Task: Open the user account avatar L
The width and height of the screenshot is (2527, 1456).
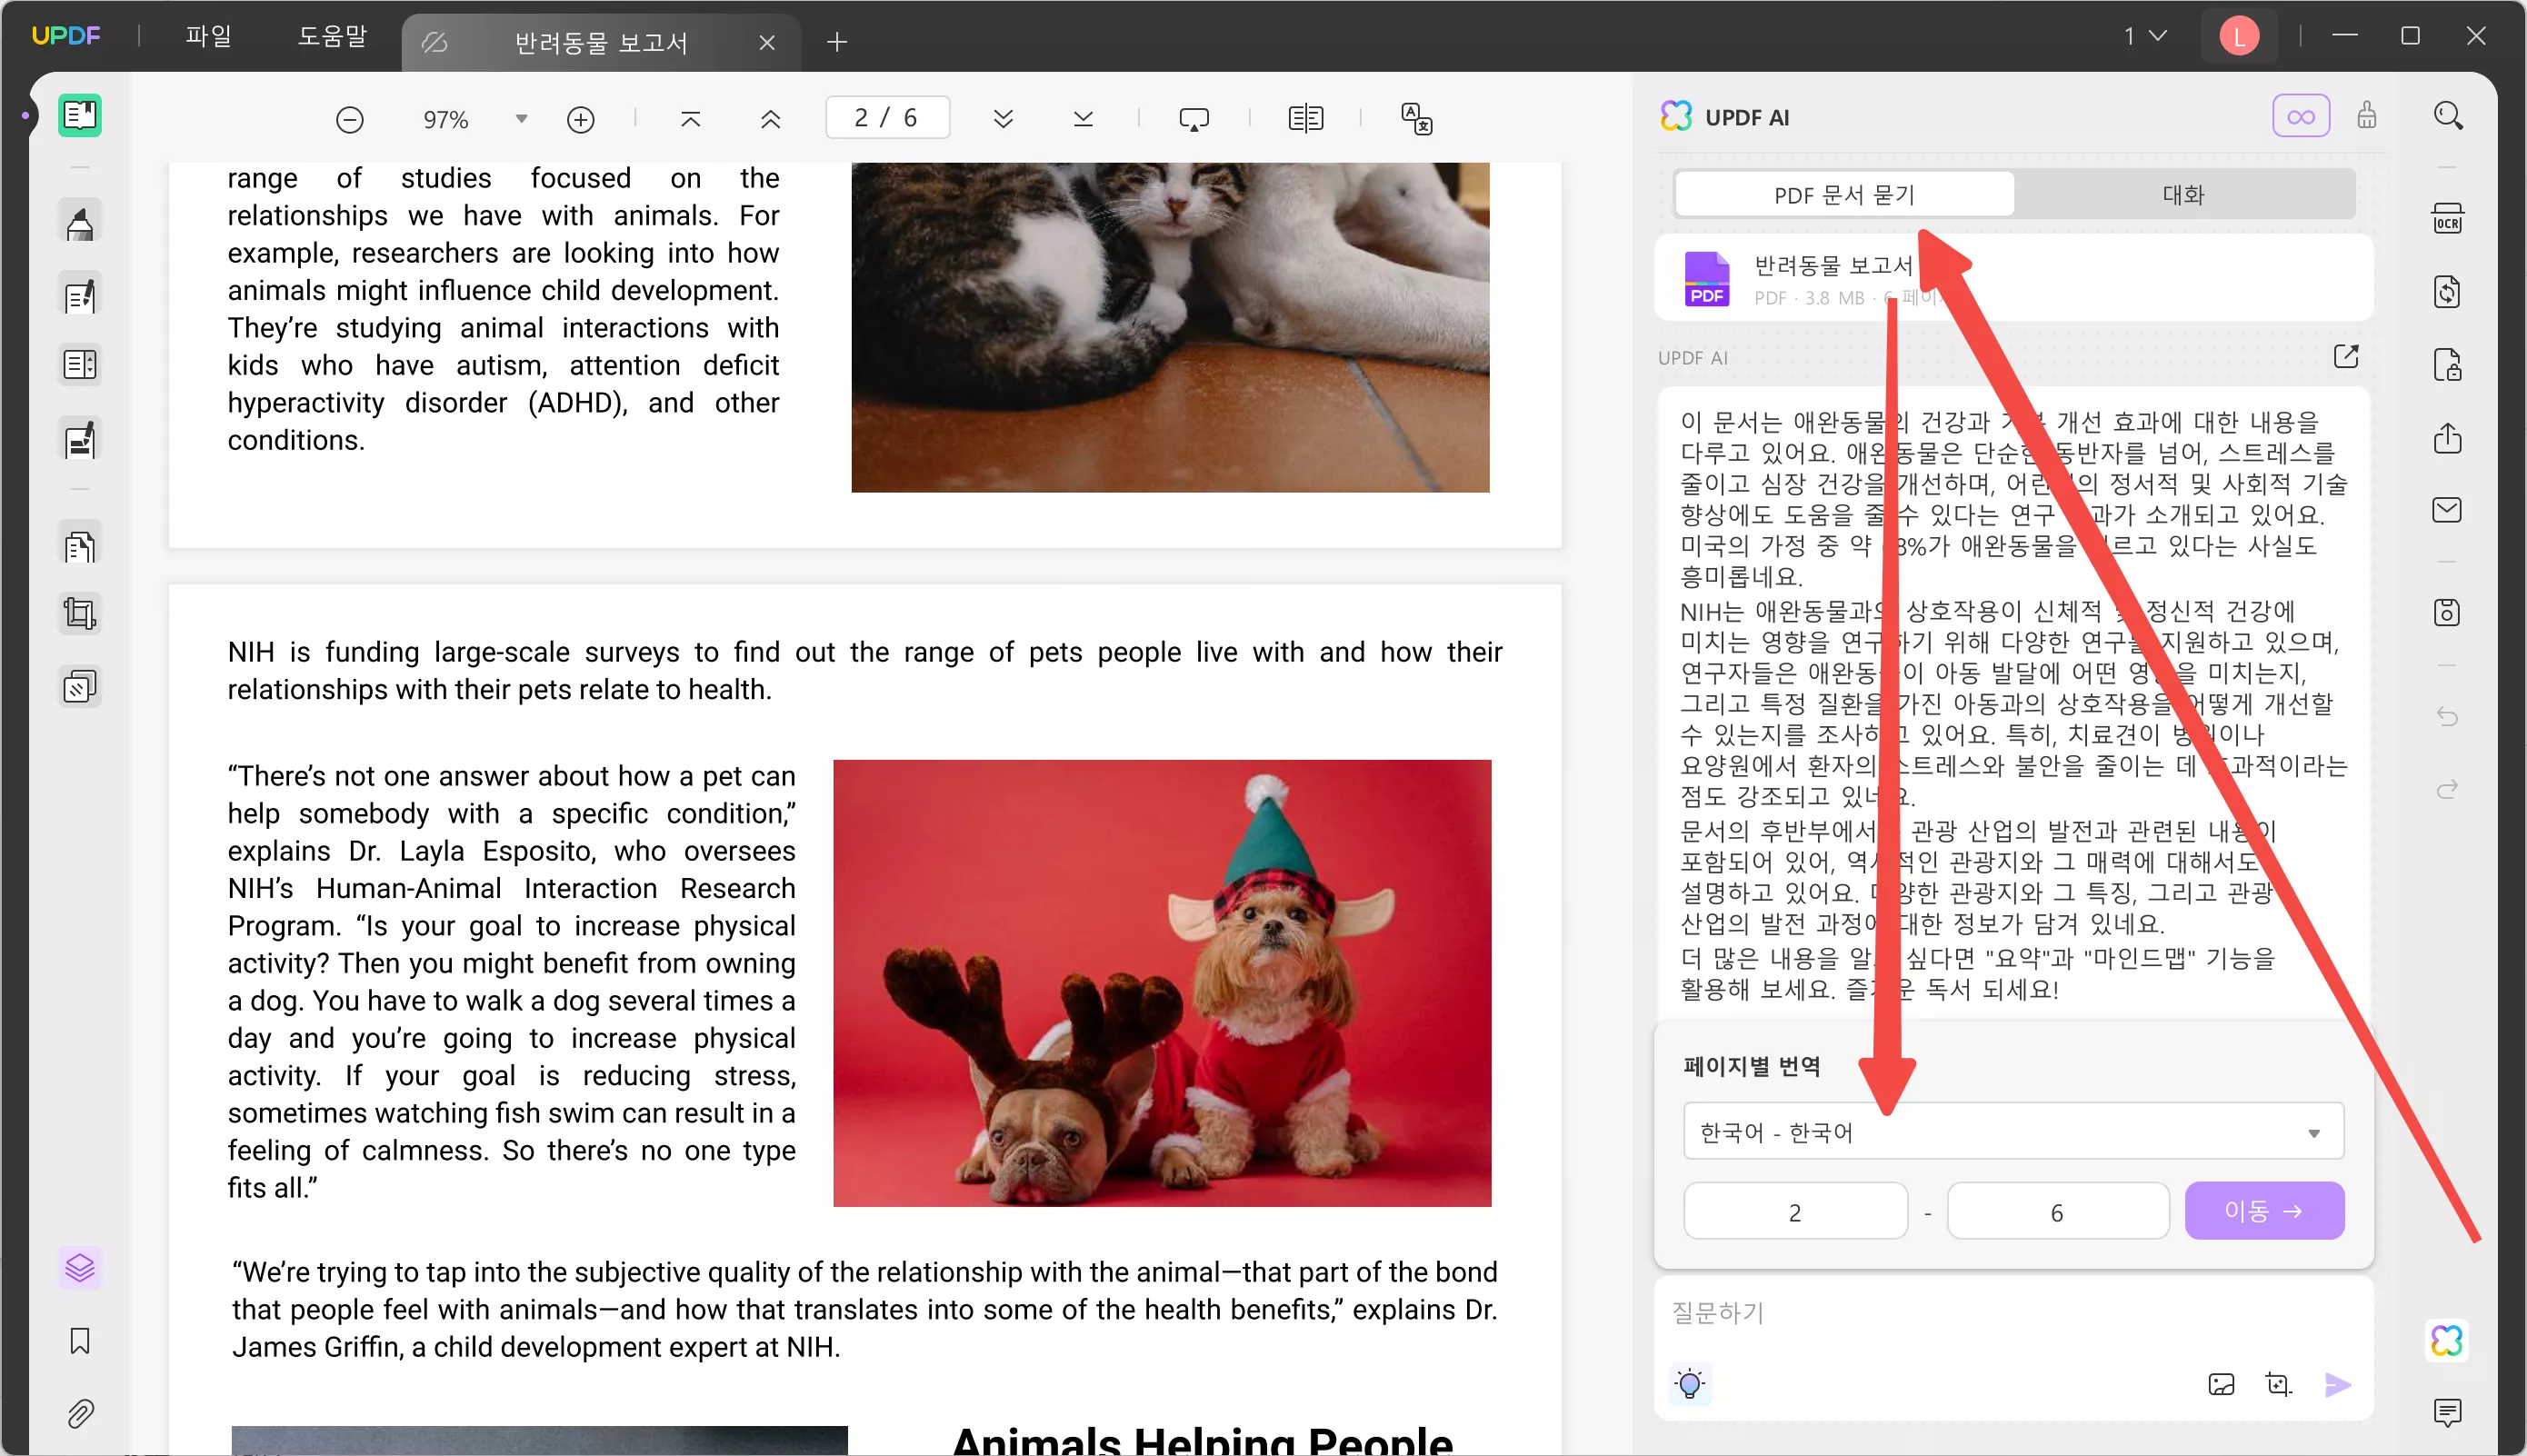Action: coord(2239,37)
